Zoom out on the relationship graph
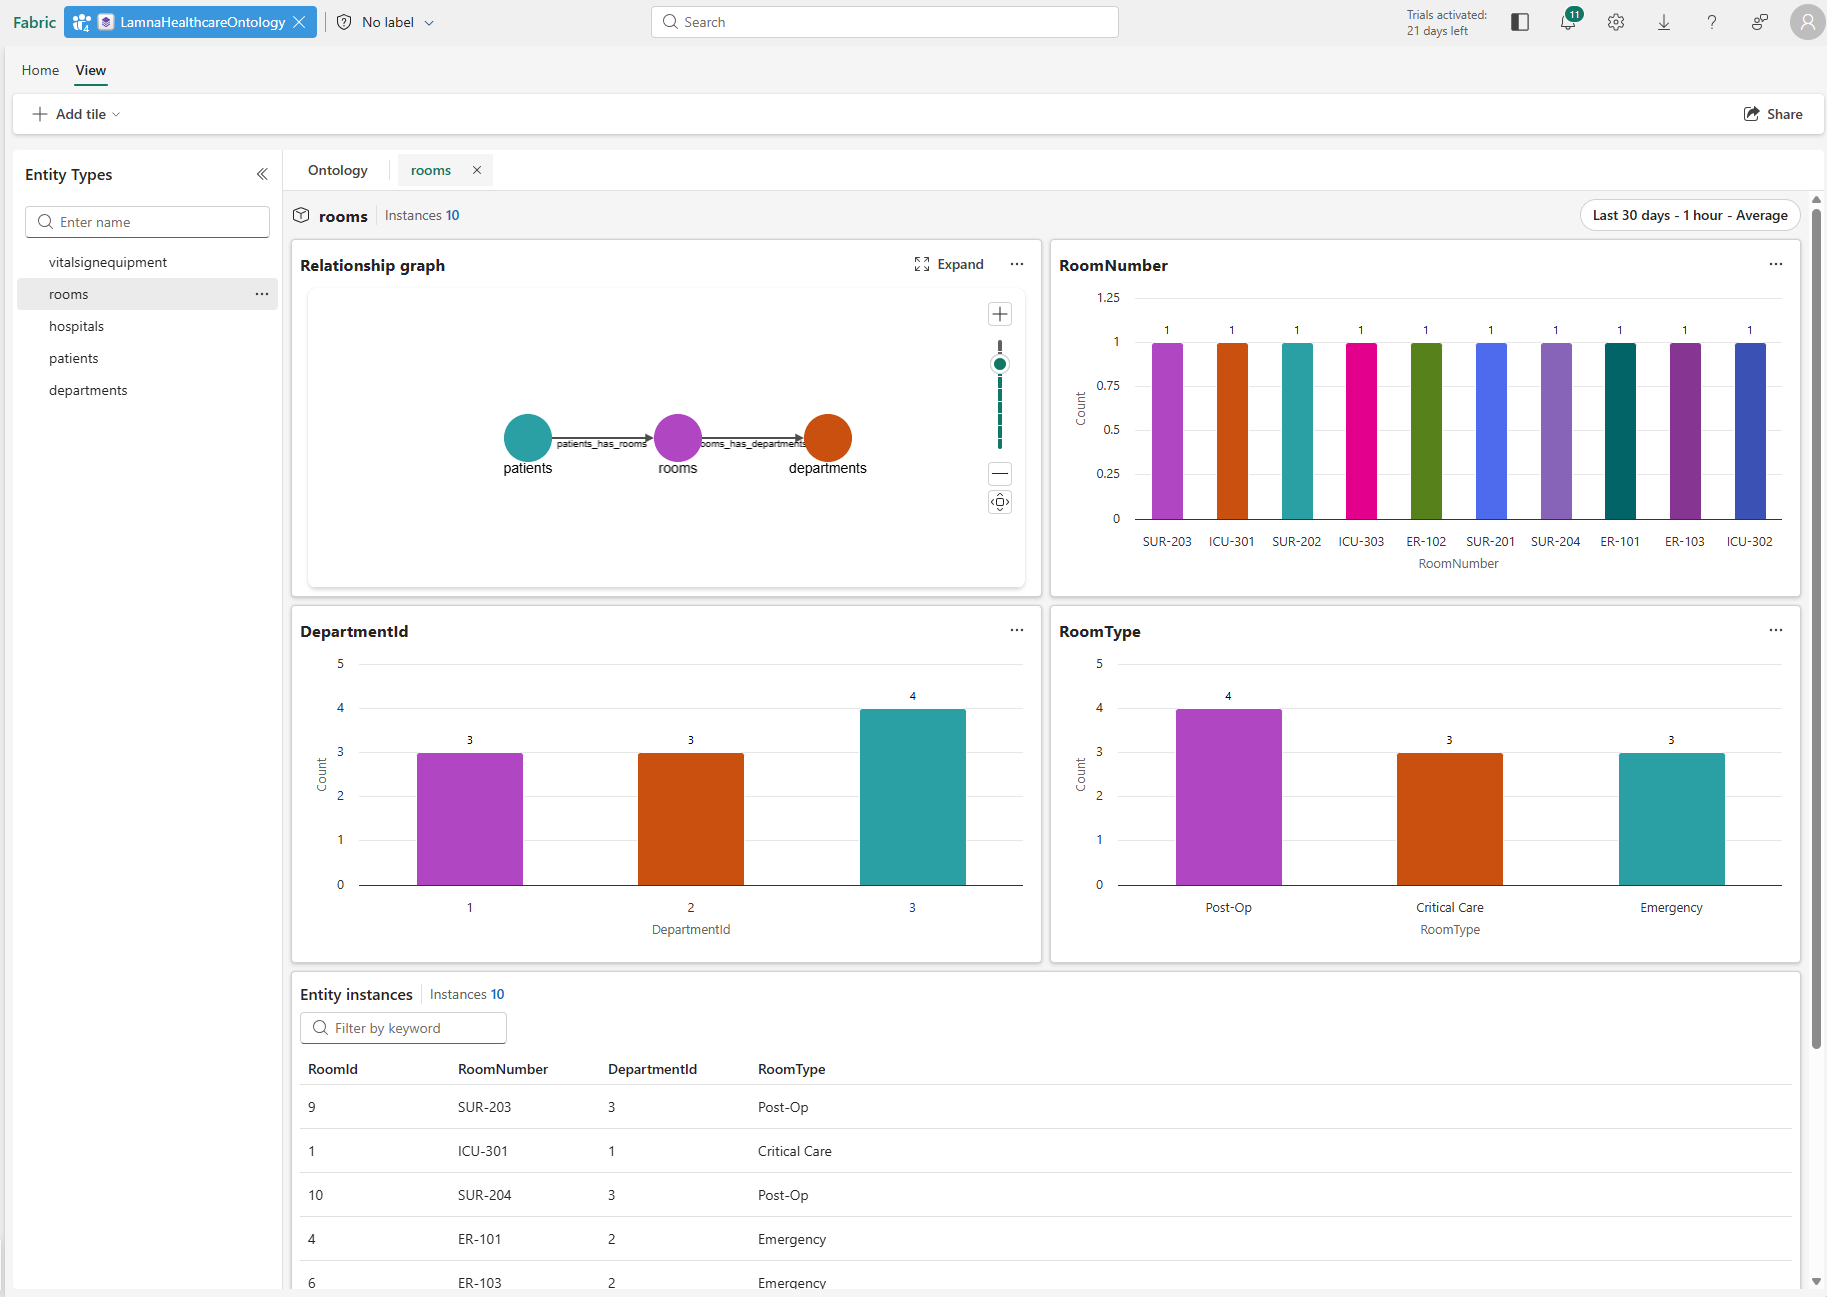Screen dimensions: 1827x1297 click(x=999, y=473)
